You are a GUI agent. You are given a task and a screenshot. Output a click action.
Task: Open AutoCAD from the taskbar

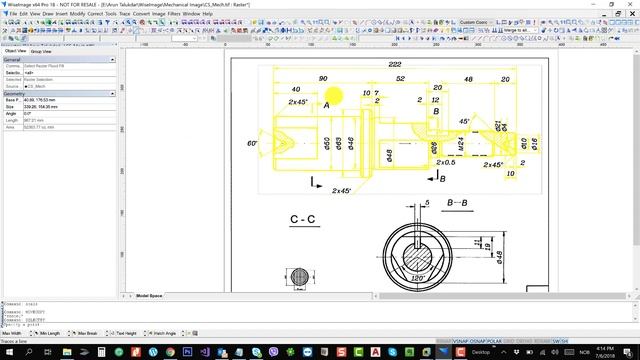[376, 352]
